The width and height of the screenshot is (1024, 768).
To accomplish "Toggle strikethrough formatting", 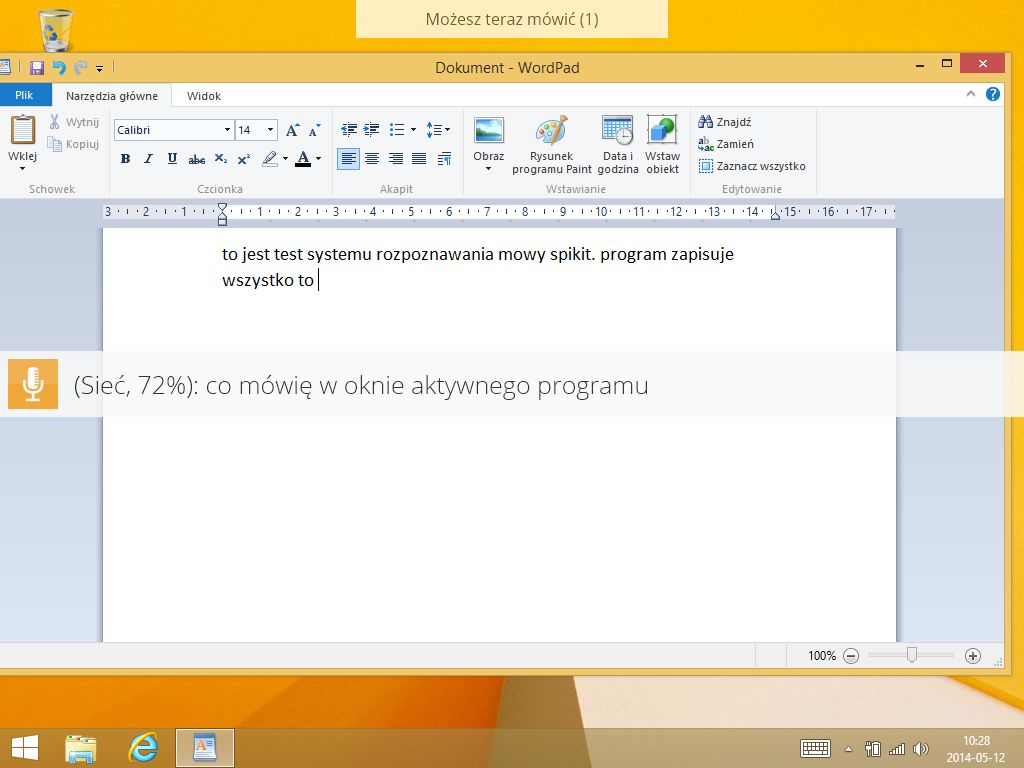I will click(x=197, y=159).
